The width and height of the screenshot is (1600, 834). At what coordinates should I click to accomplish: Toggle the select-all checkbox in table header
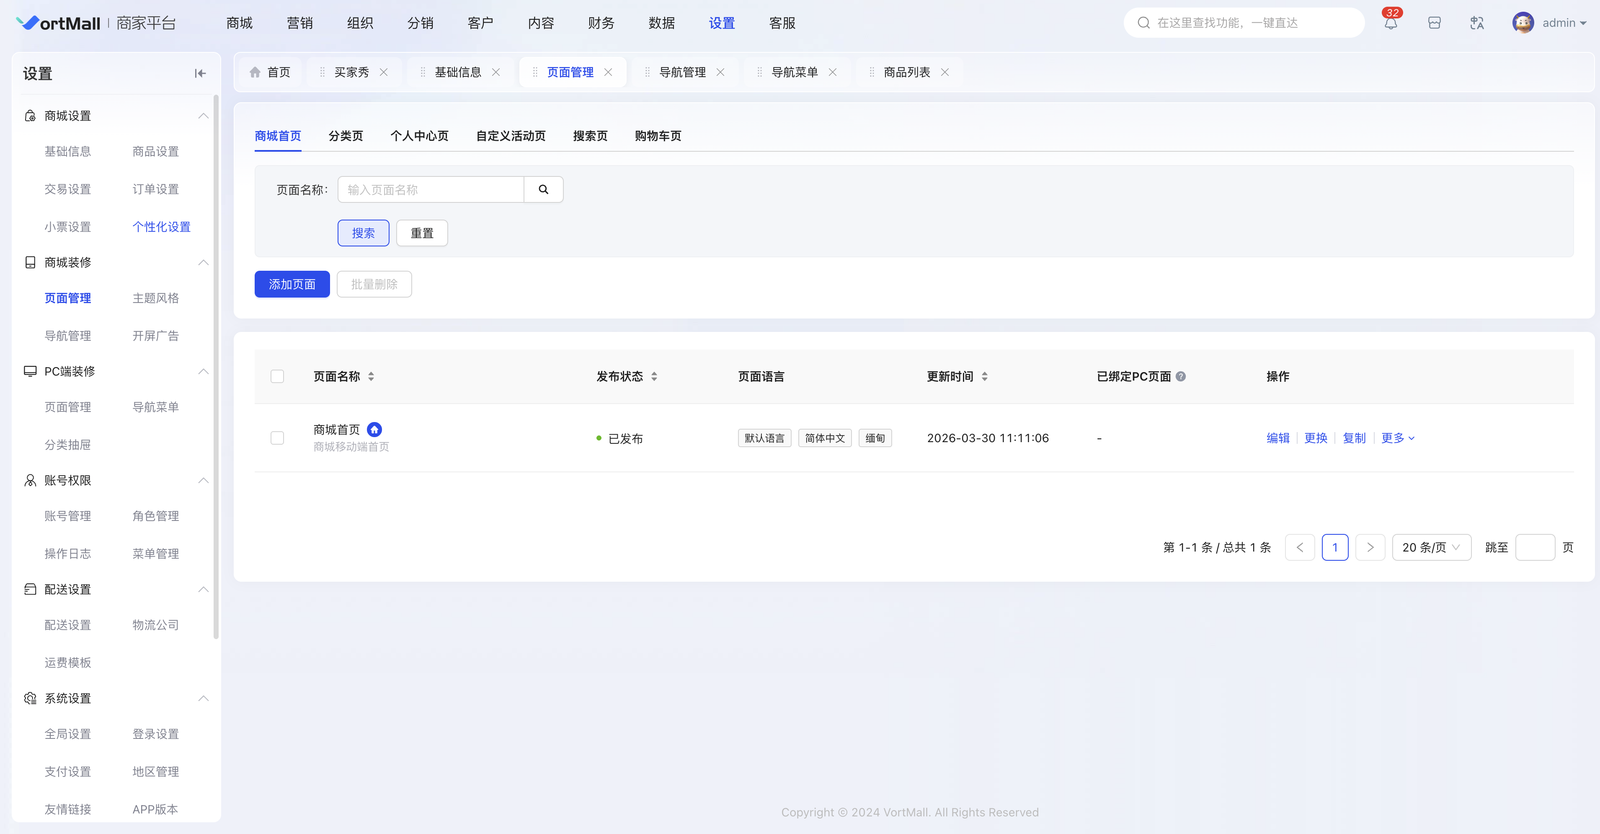(x=277, y=377)
